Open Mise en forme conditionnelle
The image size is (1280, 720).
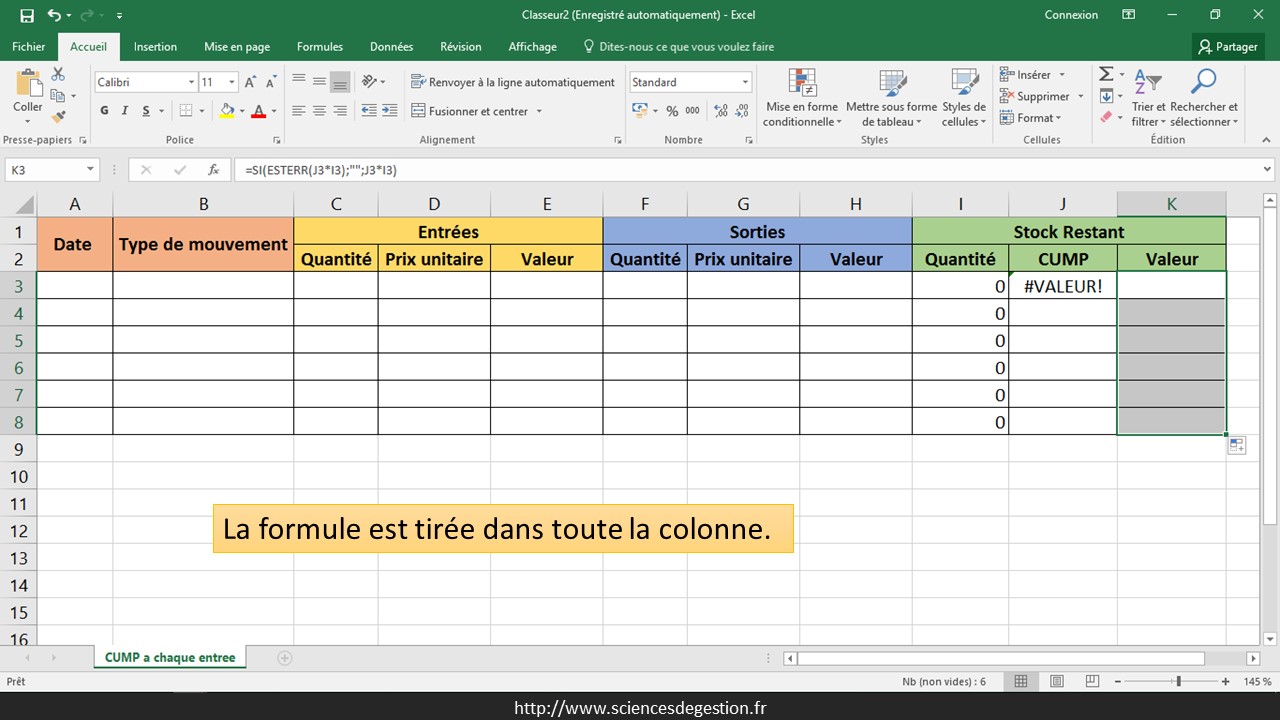[802, 99]
